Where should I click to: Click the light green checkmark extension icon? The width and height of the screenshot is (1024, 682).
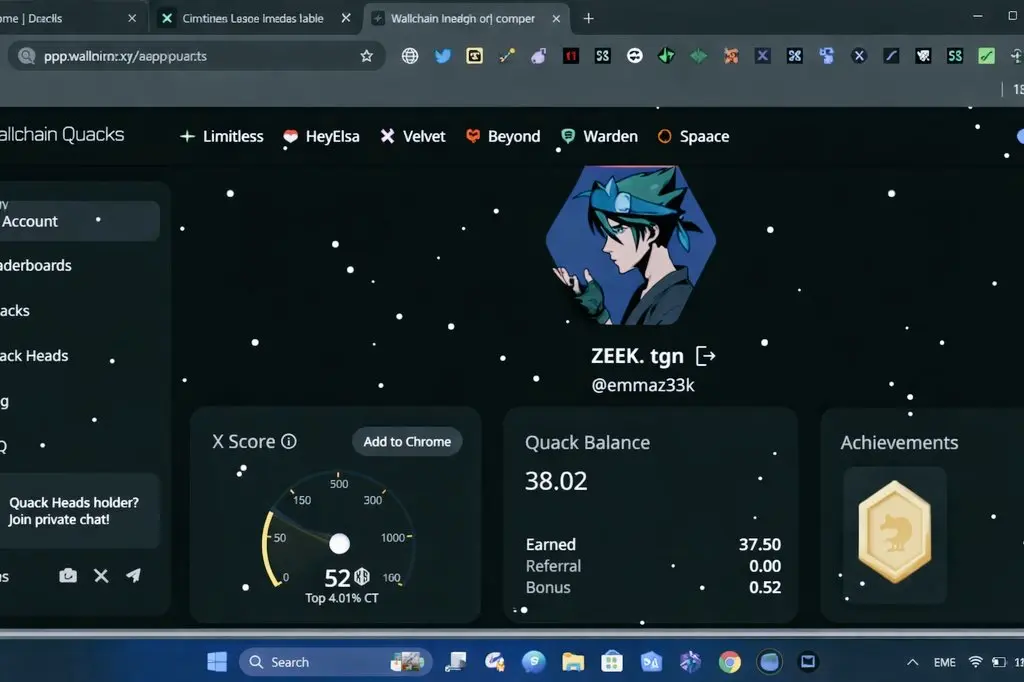(x=986, y=56)
